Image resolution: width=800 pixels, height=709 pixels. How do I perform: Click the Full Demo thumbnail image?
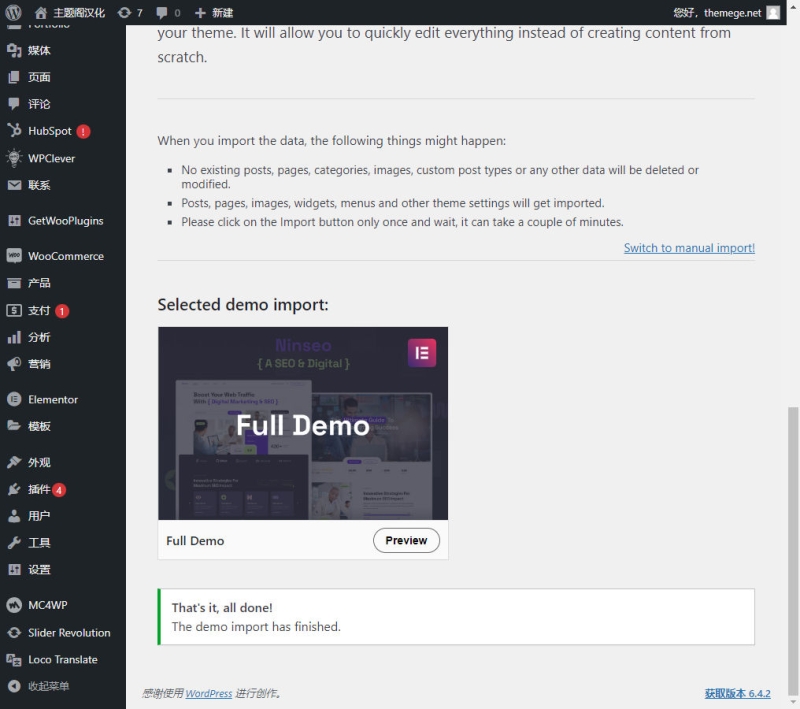pyautogui.click(x=303, y=423)
